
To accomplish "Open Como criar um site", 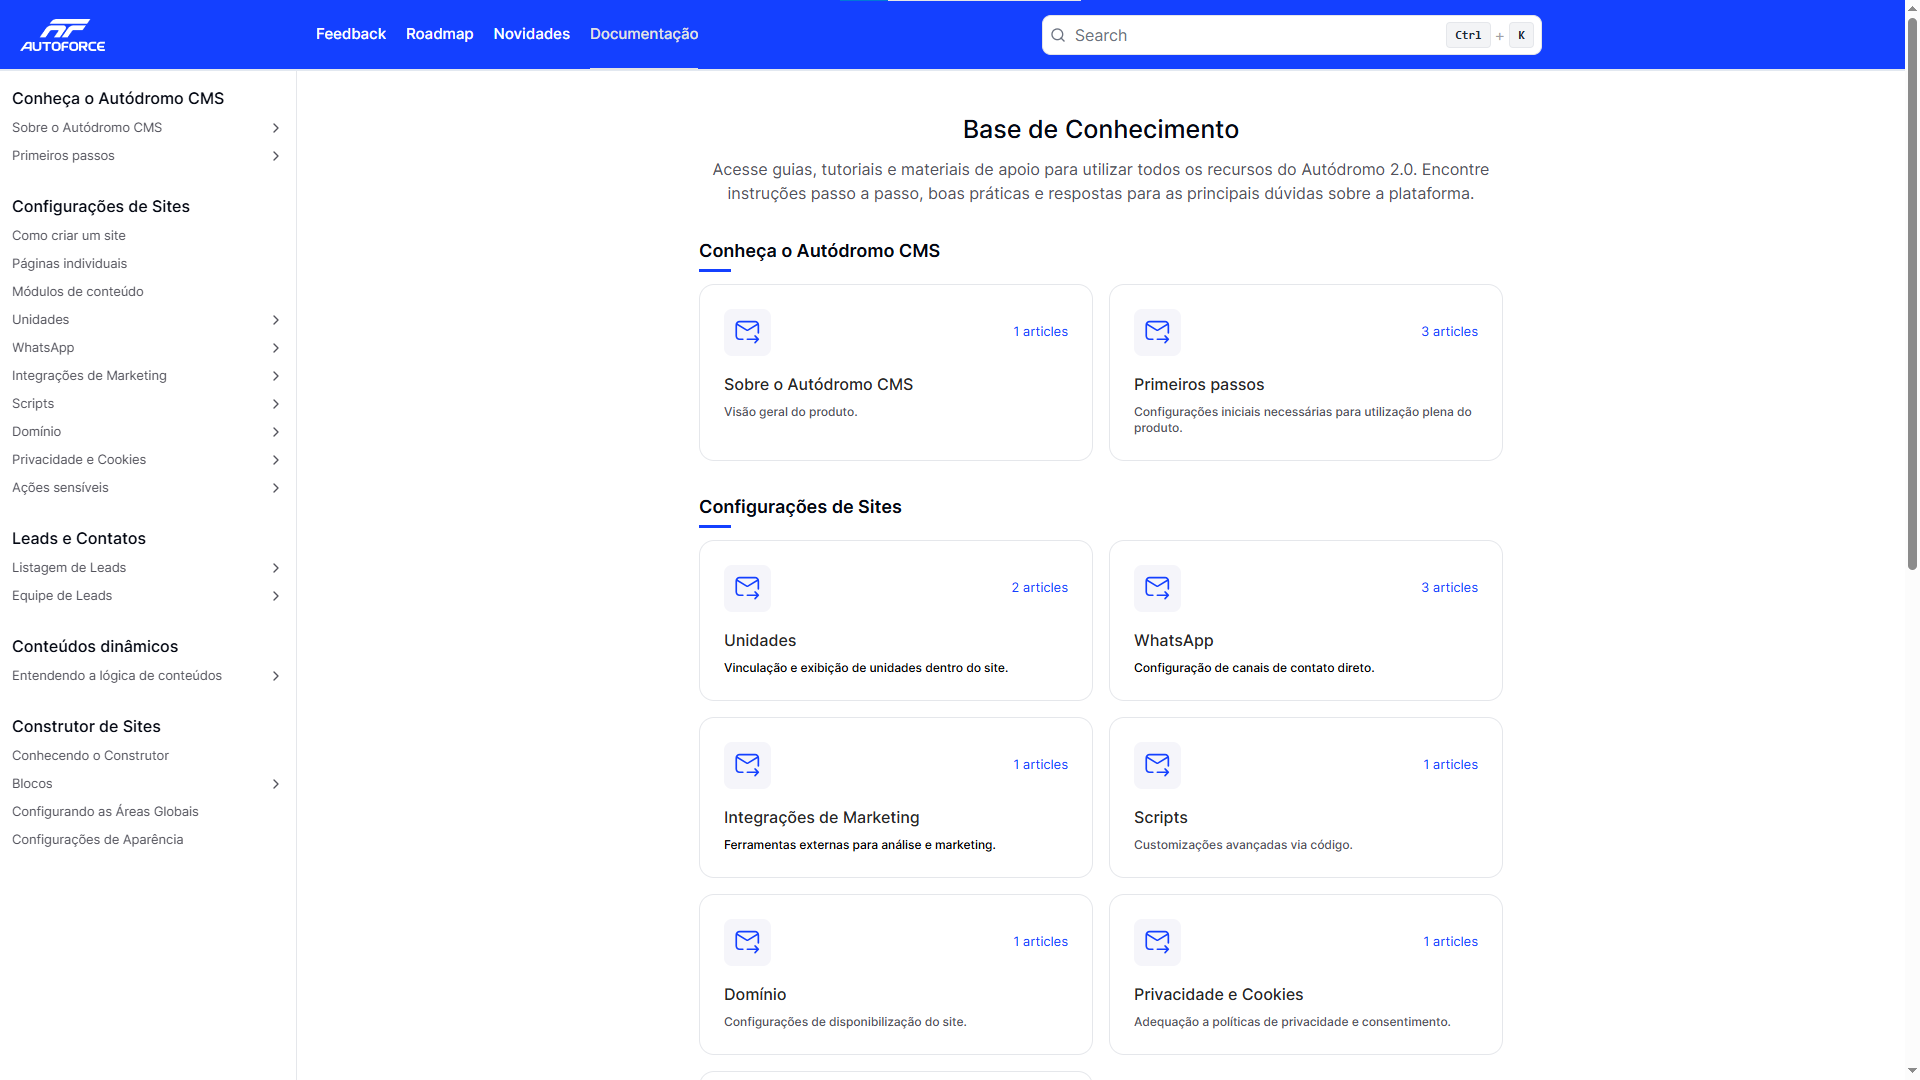I will pos(69,236).
